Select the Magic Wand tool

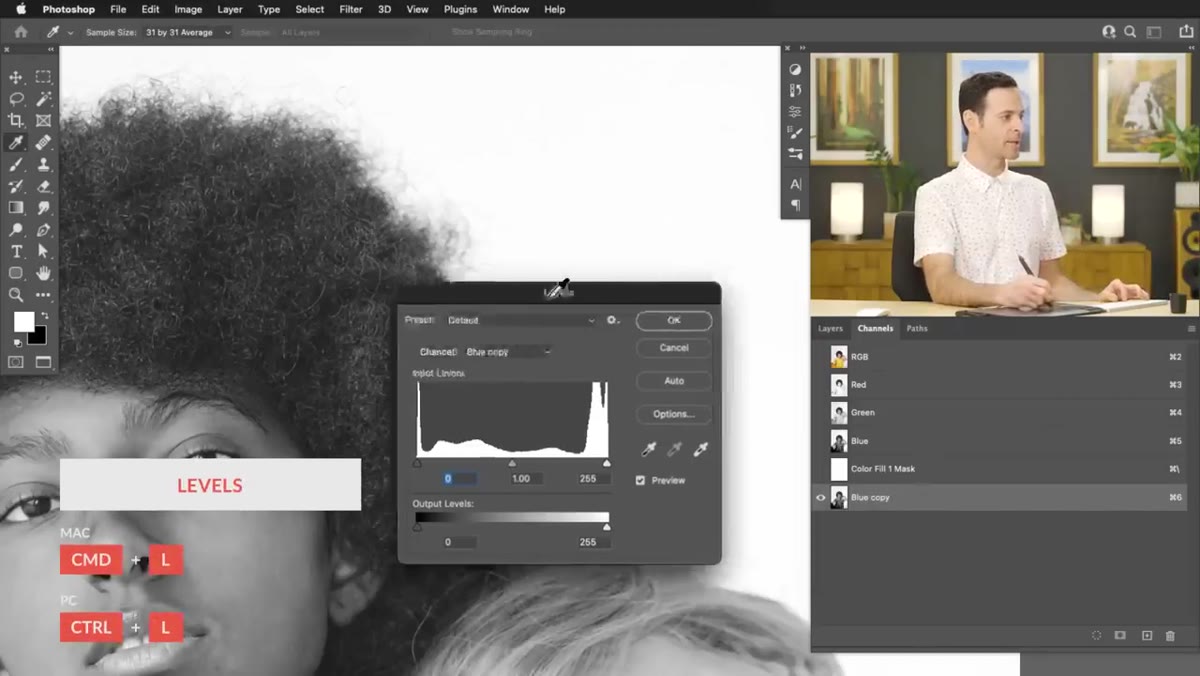(x=43, y=99)
